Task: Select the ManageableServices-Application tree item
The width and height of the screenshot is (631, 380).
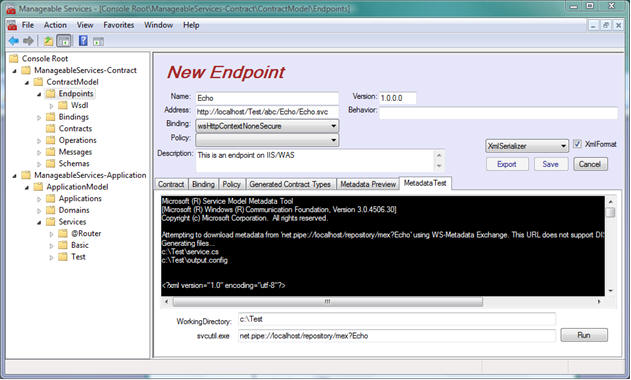Action: pyautogui.click(x=90, y=176)
